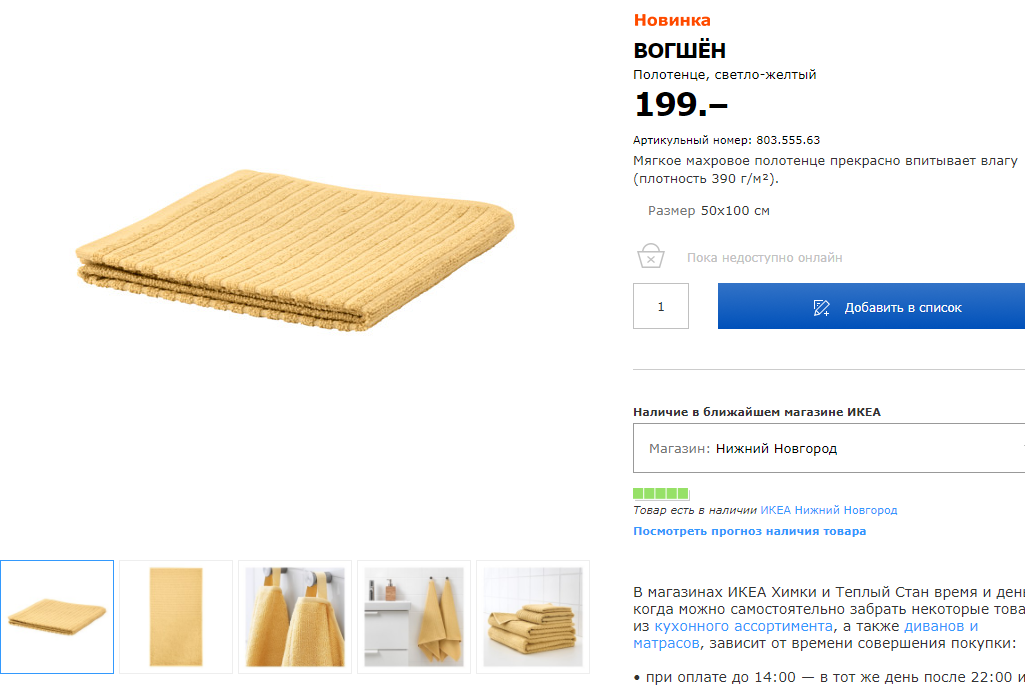The image size is (1025, 685).
Task: Click the main yellow towel product image
Action: [295, 250]
